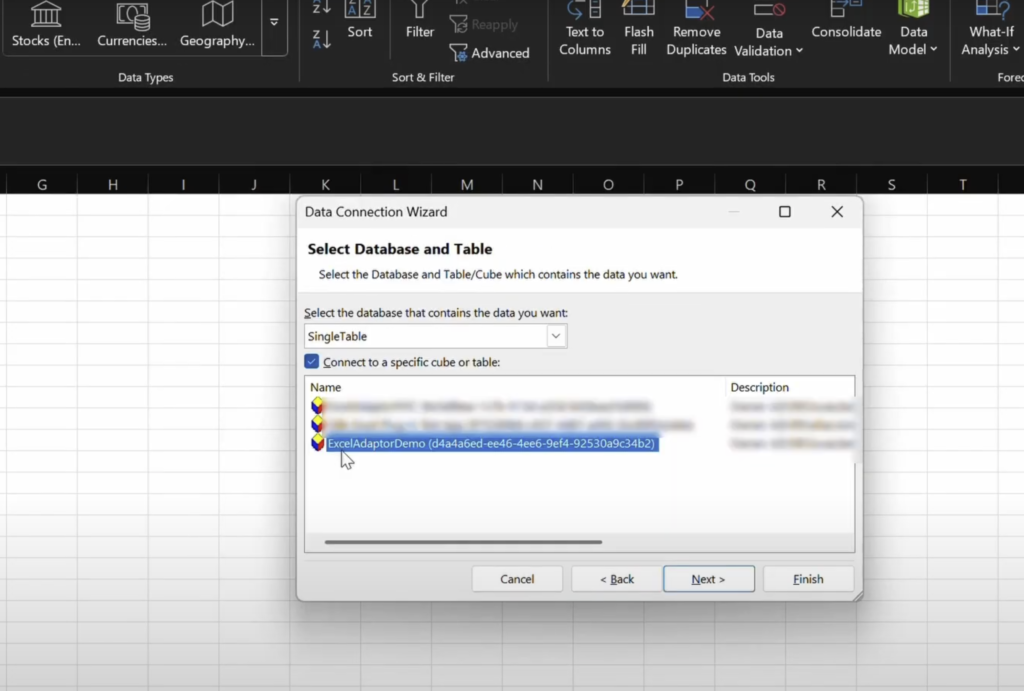Sort Z to A descending
This screenshot has height=691, width=1024.
321,40
